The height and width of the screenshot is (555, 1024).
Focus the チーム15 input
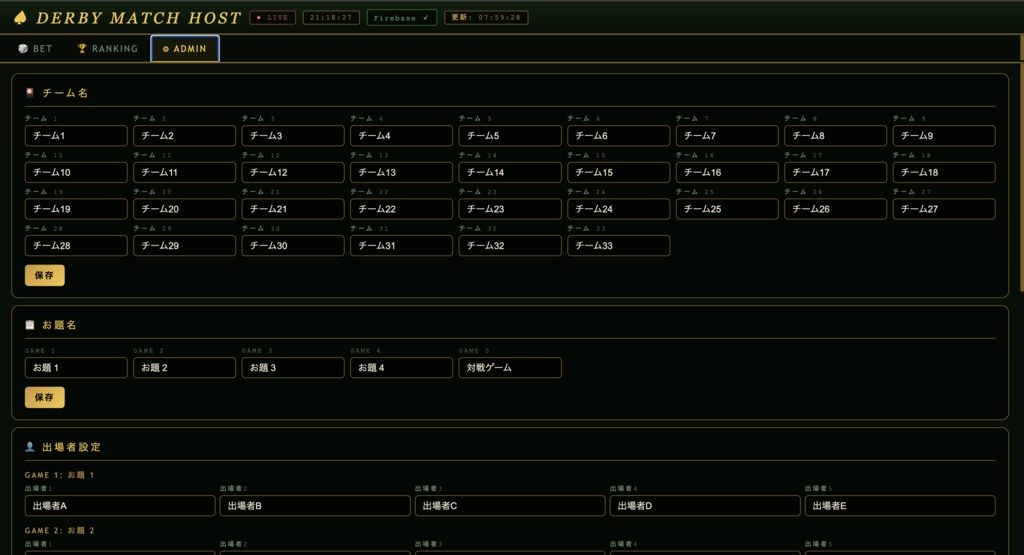point(618,172)
